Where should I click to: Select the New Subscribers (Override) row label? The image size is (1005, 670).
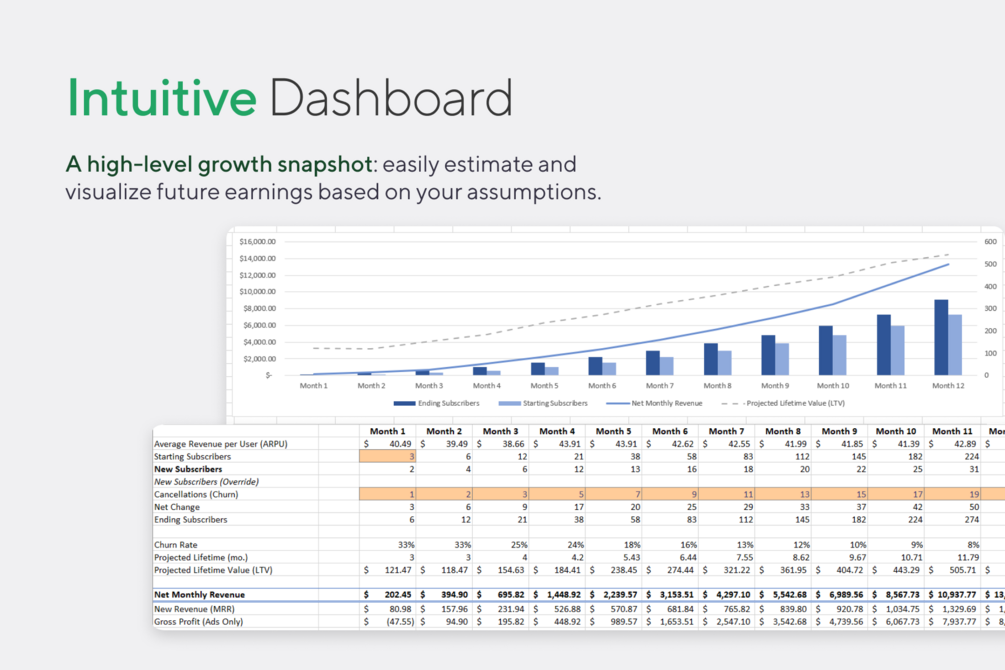pos(206,482)
